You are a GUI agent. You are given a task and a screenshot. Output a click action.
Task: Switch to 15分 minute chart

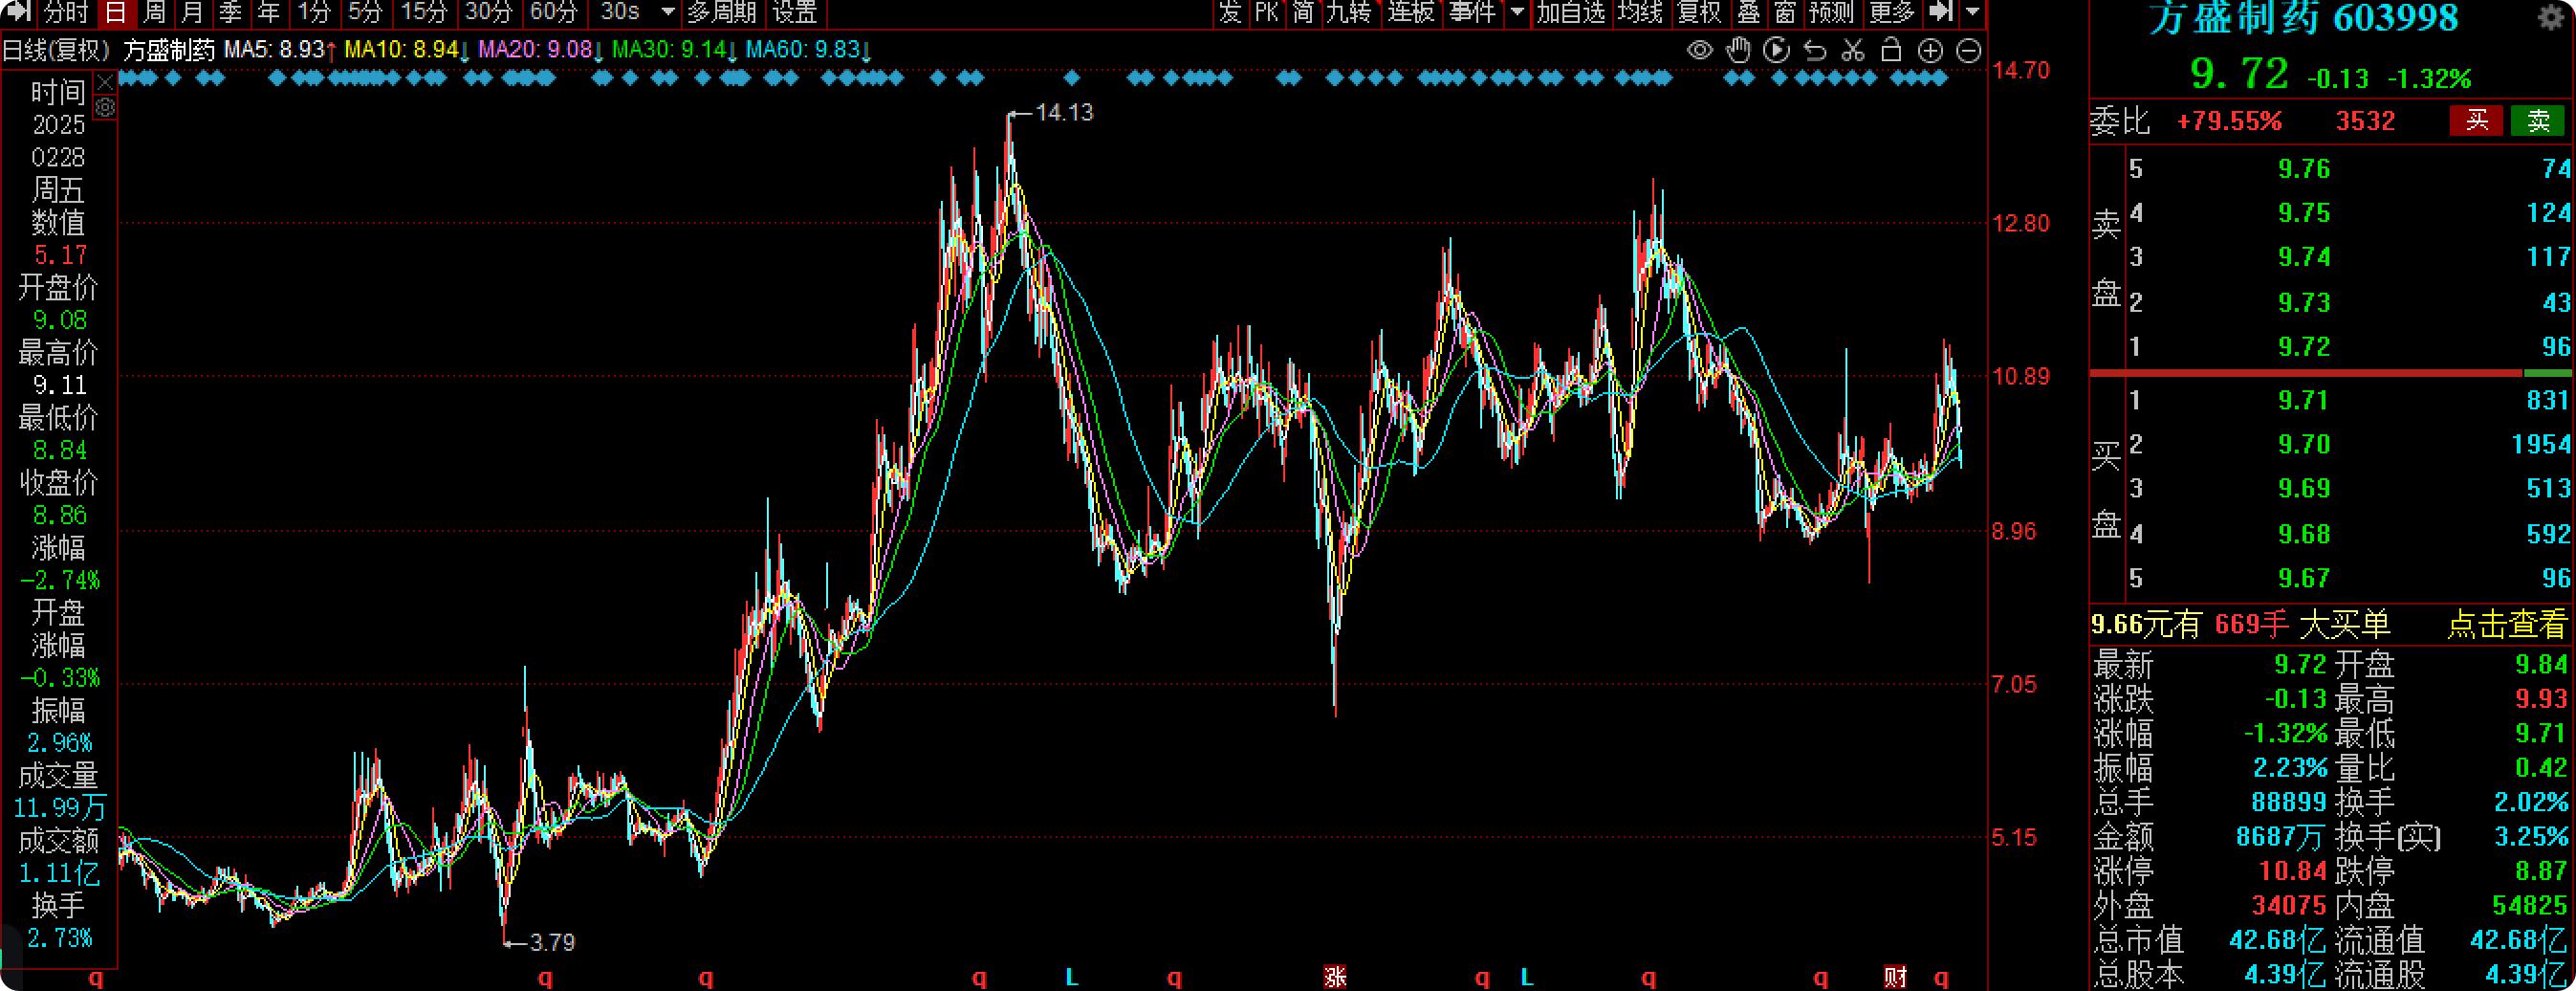click(424, 12)
